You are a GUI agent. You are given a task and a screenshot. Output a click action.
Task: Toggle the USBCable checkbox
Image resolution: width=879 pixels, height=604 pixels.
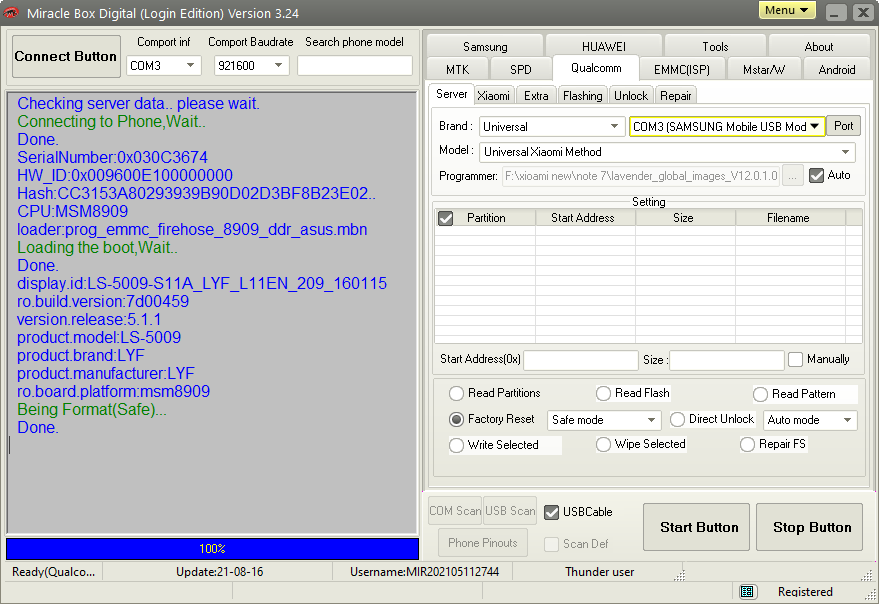(x=552, y=512)
